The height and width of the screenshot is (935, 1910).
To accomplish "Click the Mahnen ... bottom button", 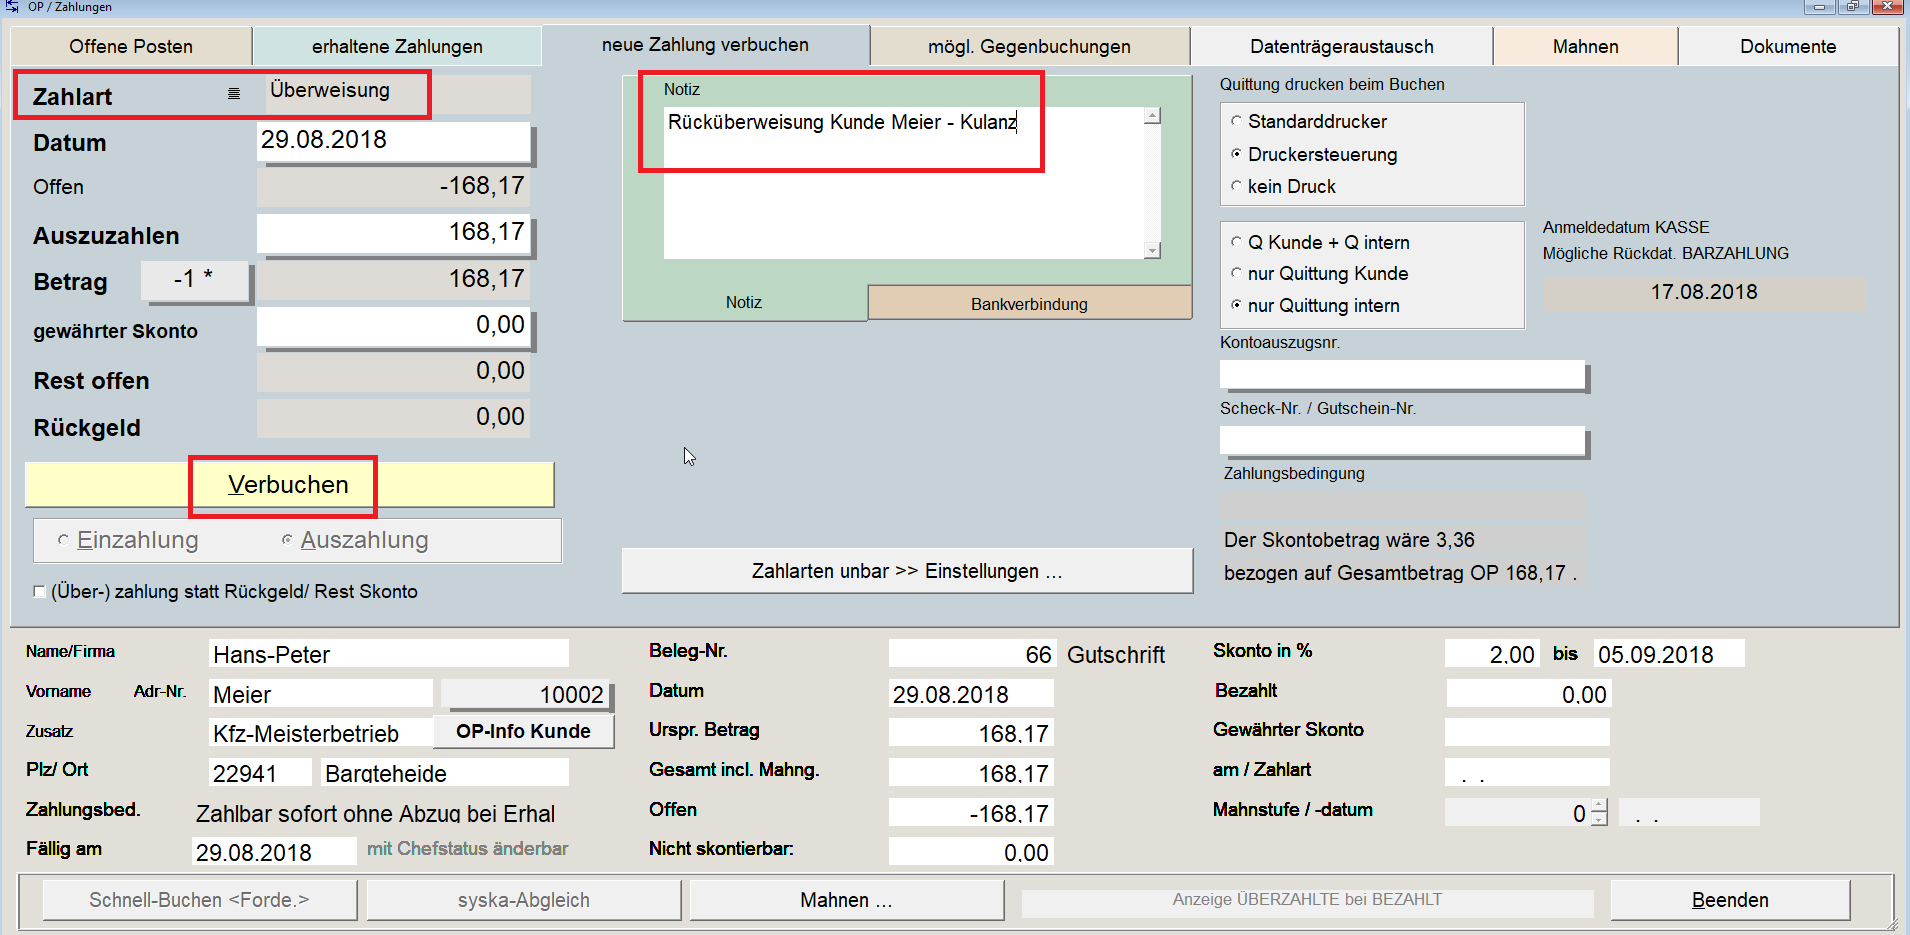I will 846,900.
